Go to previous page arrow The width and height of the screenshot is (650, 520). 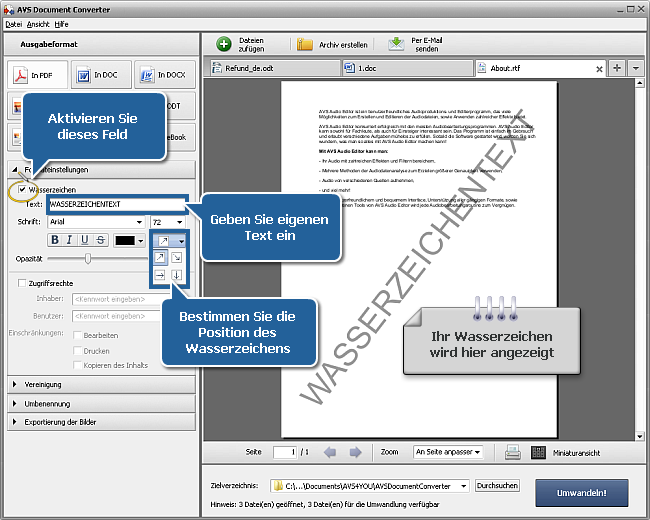click(330, 452)
